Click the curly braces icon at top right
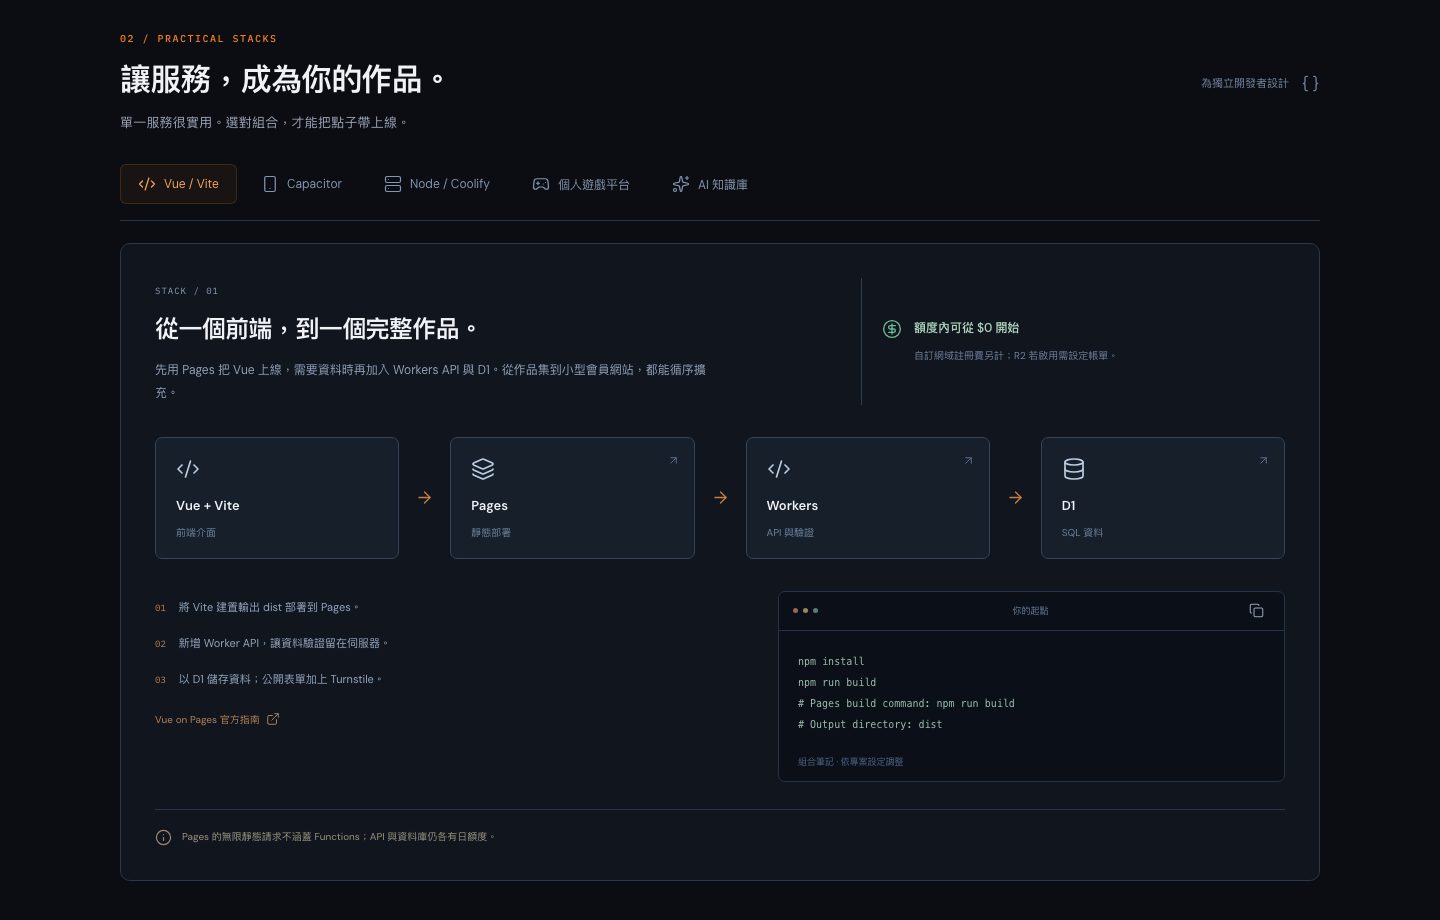The width and height of the screenshot is (1440, 920). tap(1310, 83)
